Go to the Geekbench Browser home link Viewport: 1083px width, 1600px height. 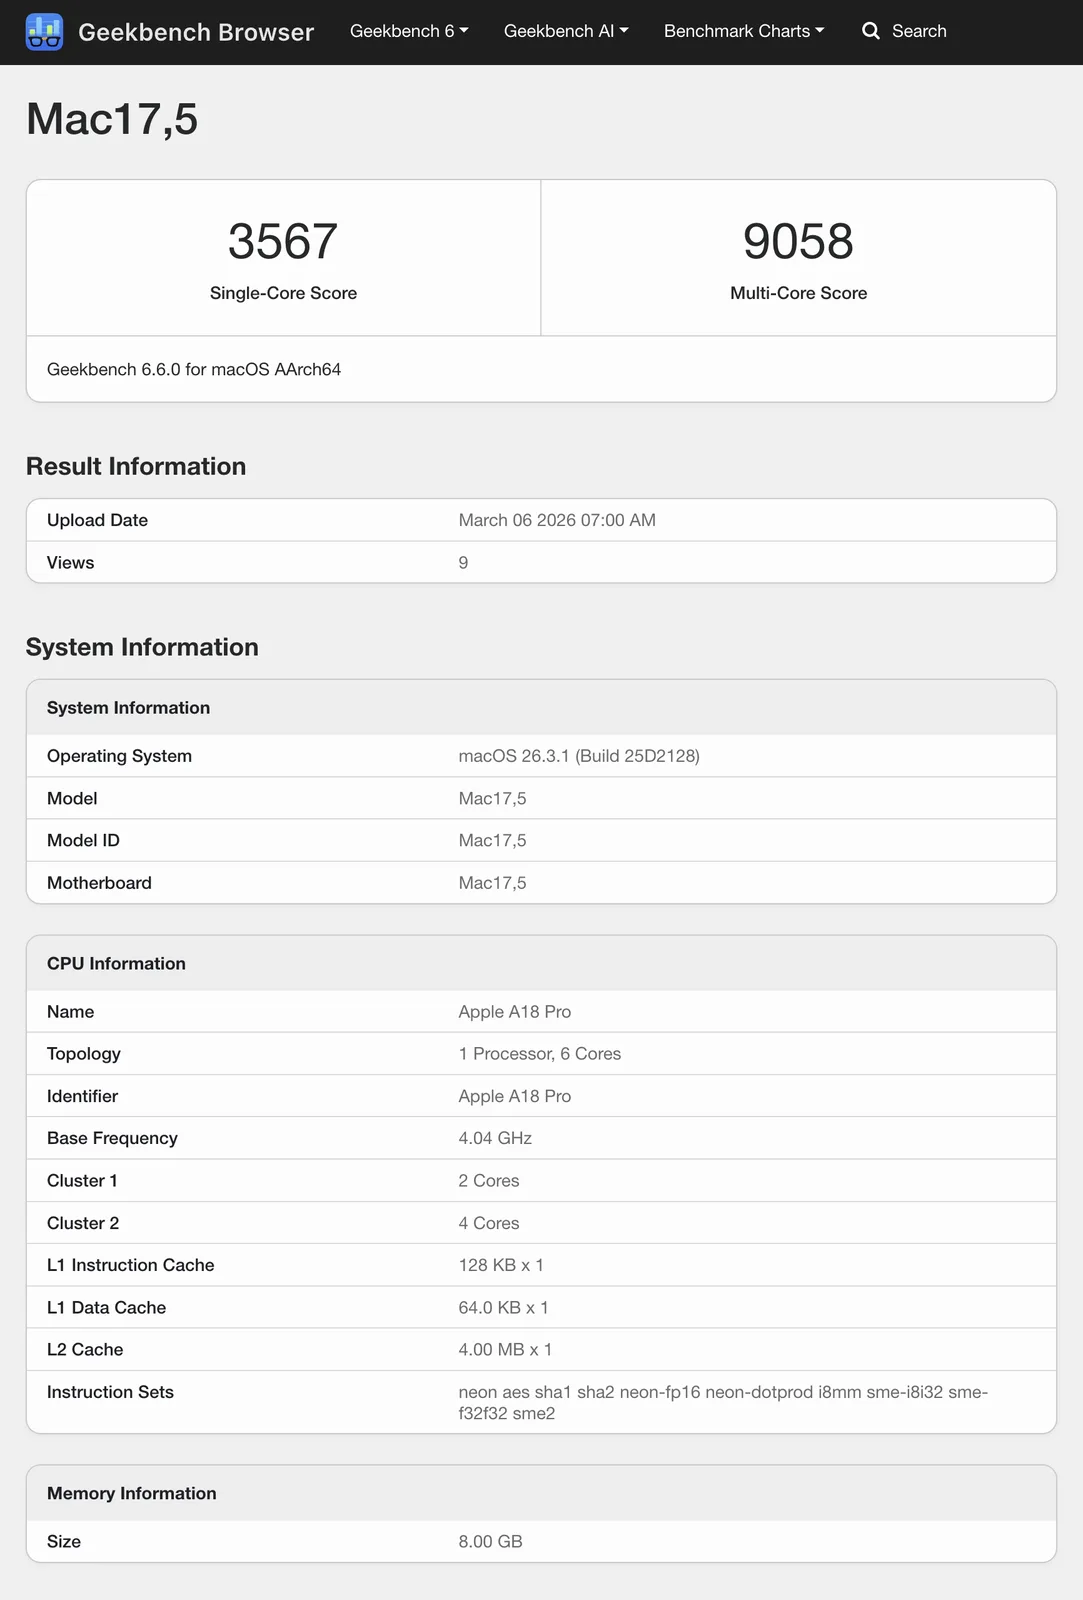[196, 32]
